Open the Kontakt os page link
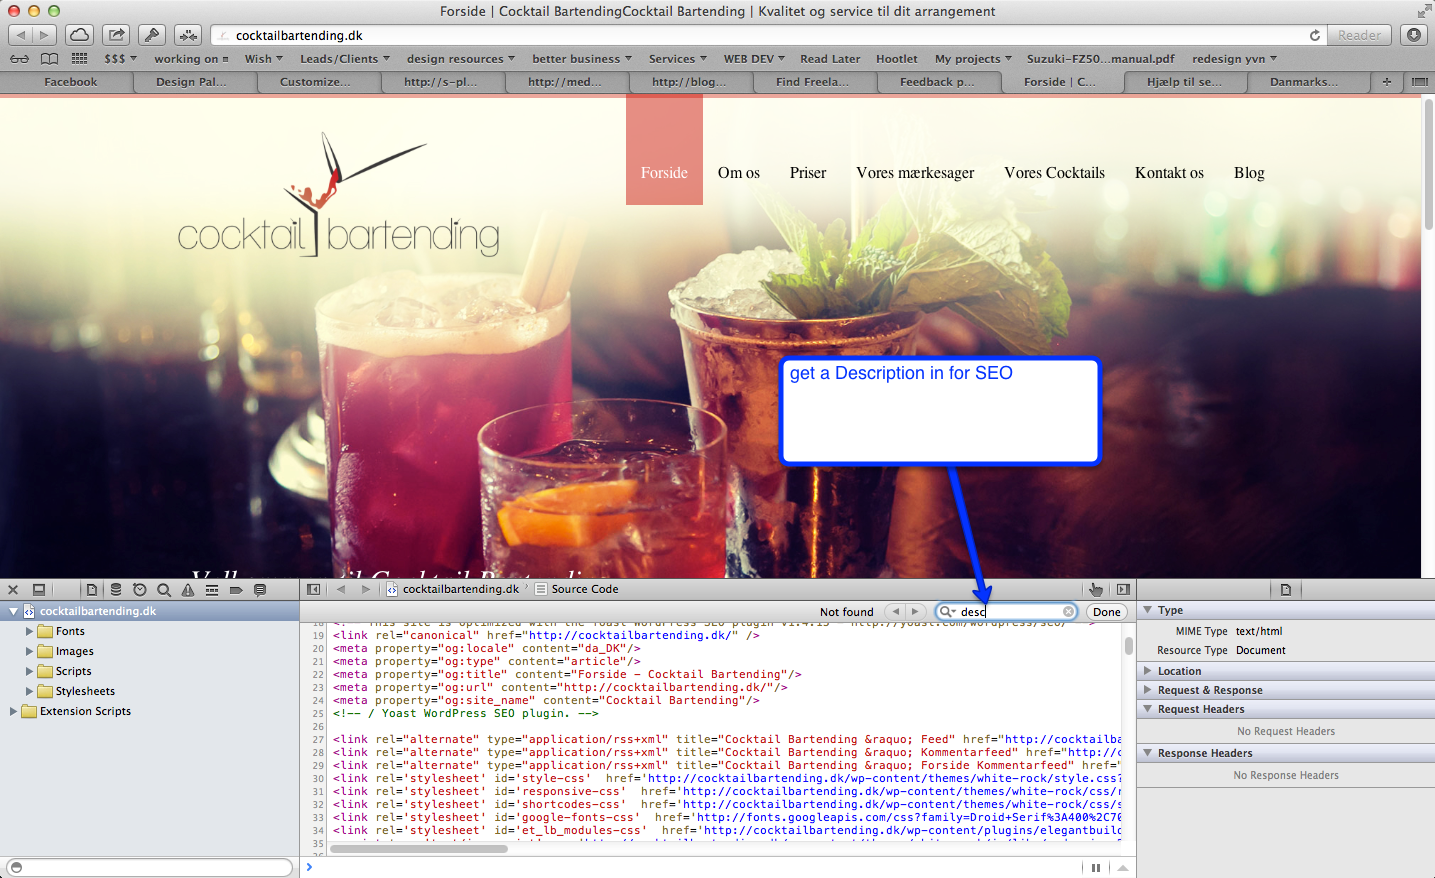This screenshot has width=1435, height=878. pyautogui.click(x=1168, y=173)
